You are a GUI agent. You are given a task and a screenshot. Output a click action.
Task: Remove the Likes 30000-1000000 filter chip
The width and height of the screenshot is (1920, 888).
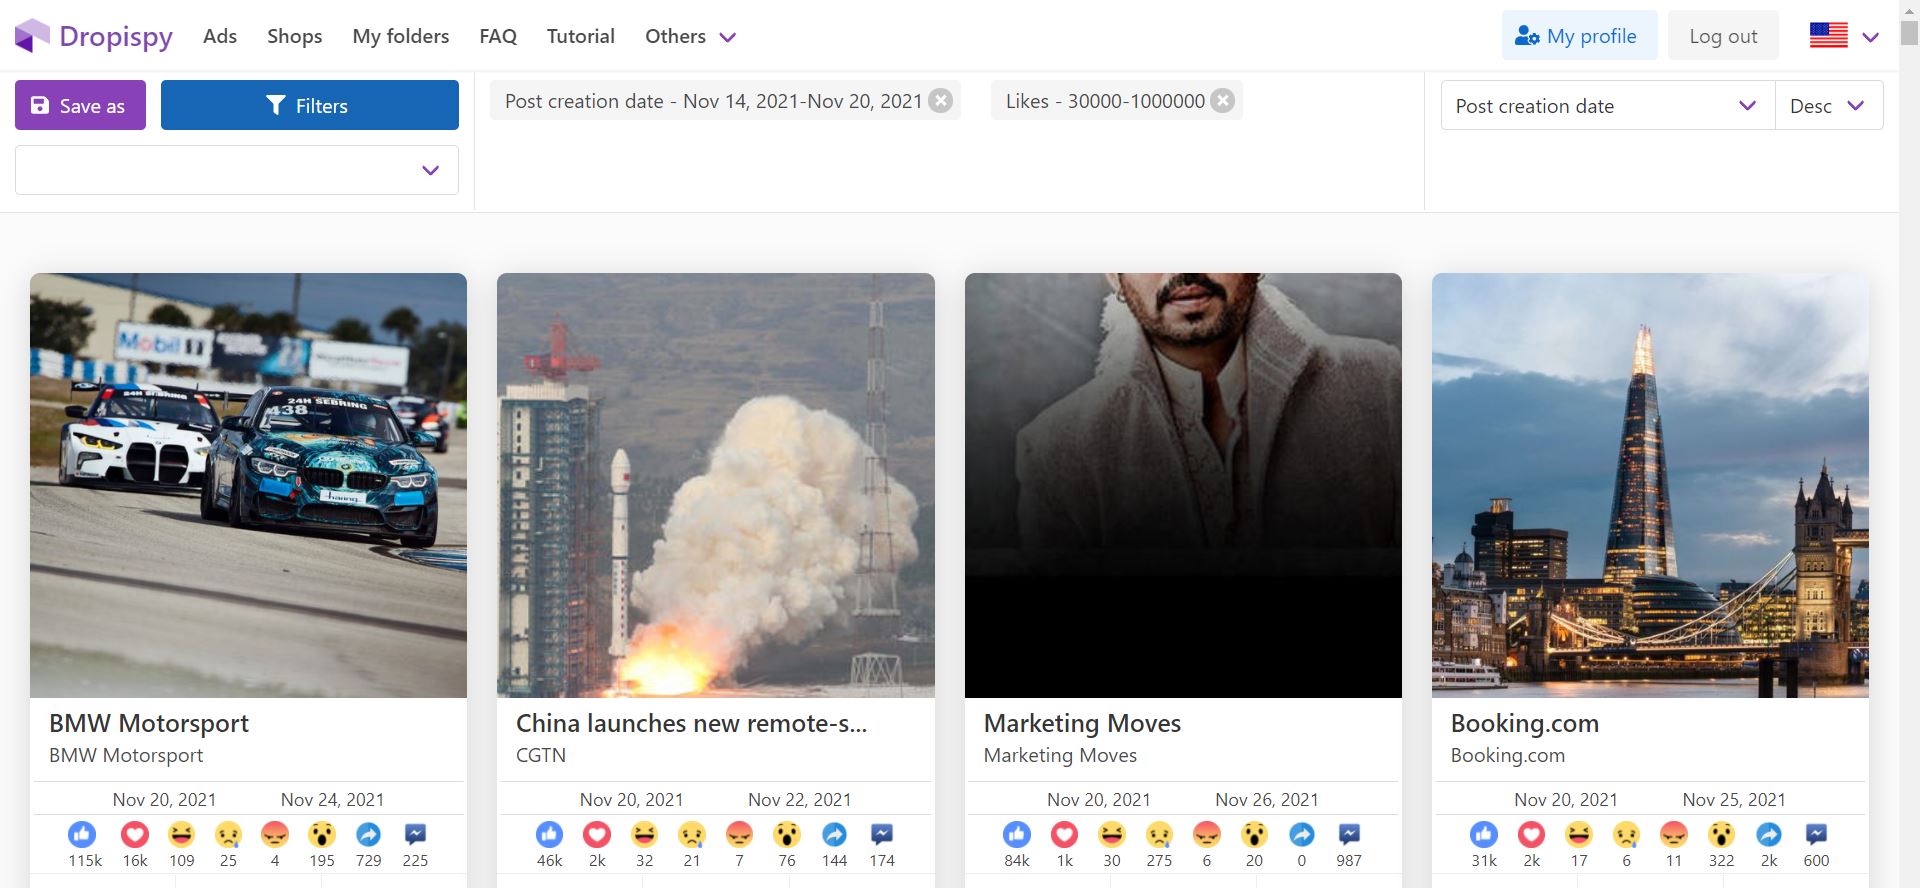tap(1222, 101)
